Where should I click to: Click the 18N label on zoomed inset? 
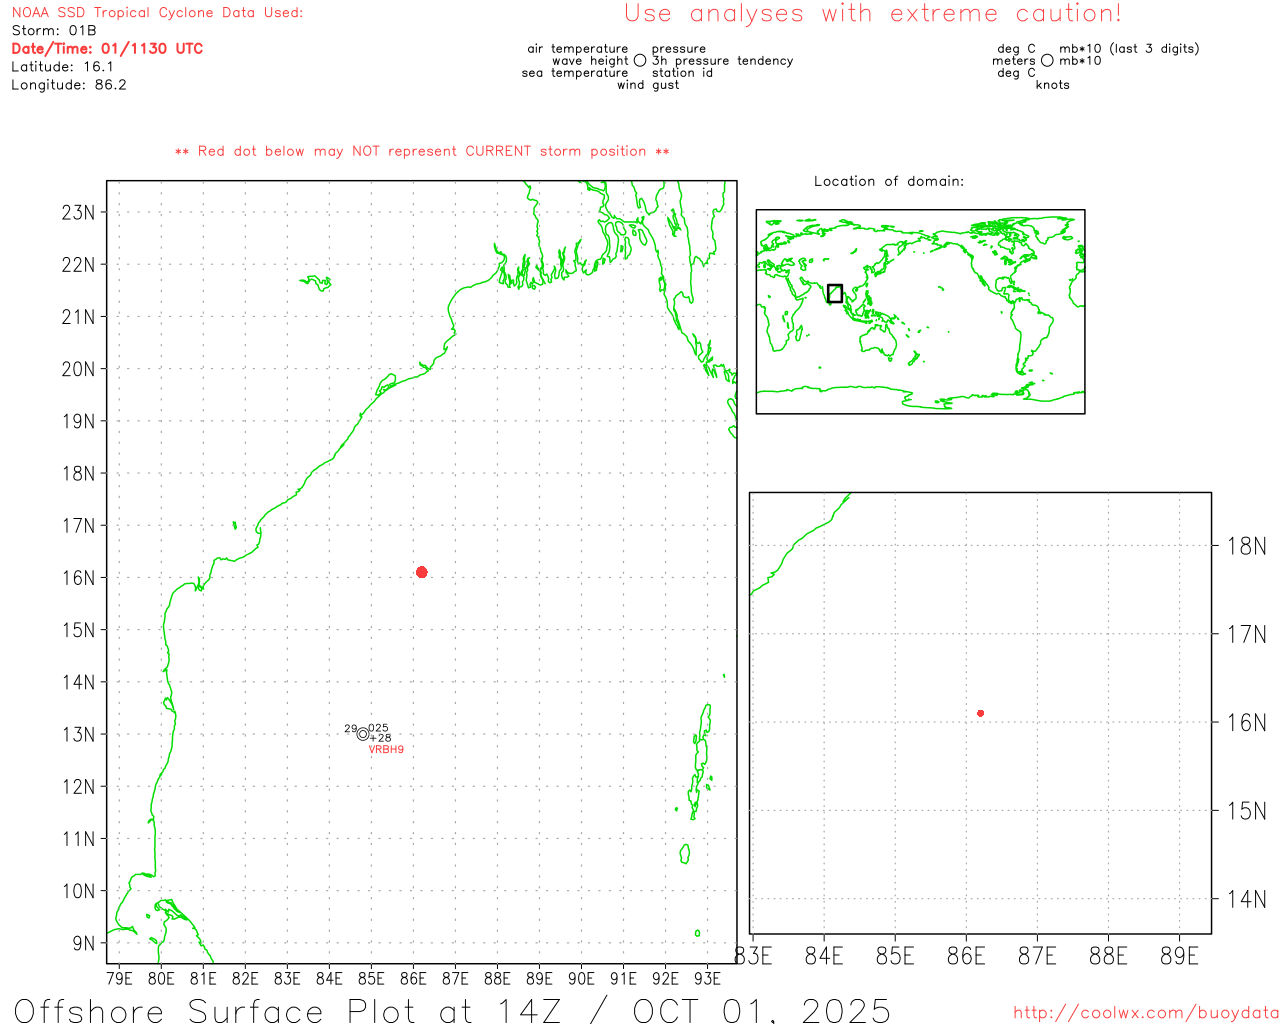(x=1246, y=546)
